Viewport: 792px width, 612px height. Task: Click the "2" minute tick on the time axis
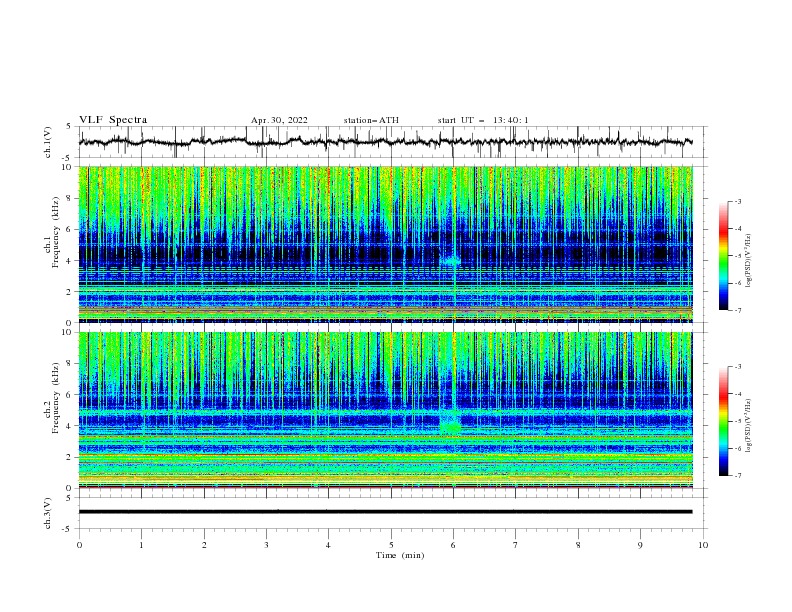click(x=204, y=545)
